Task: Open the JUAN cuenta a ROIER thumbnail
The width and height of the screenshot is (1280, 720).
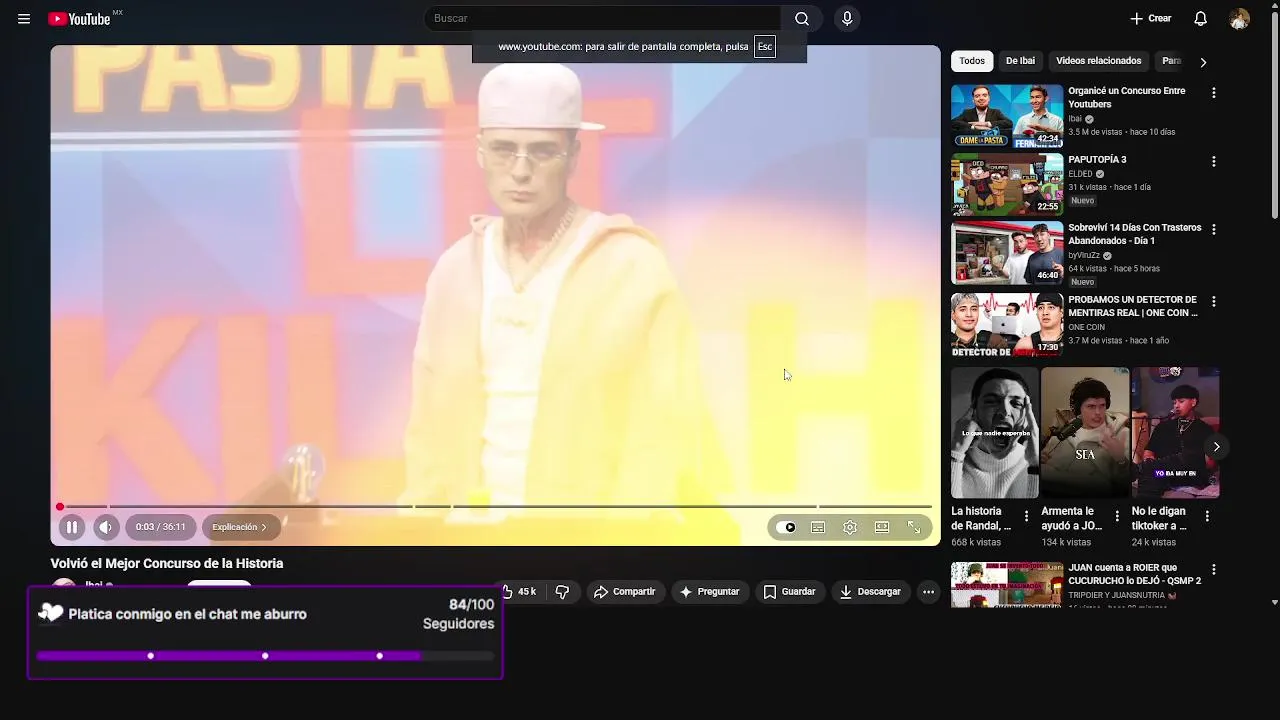Action: click(1007, 584)
